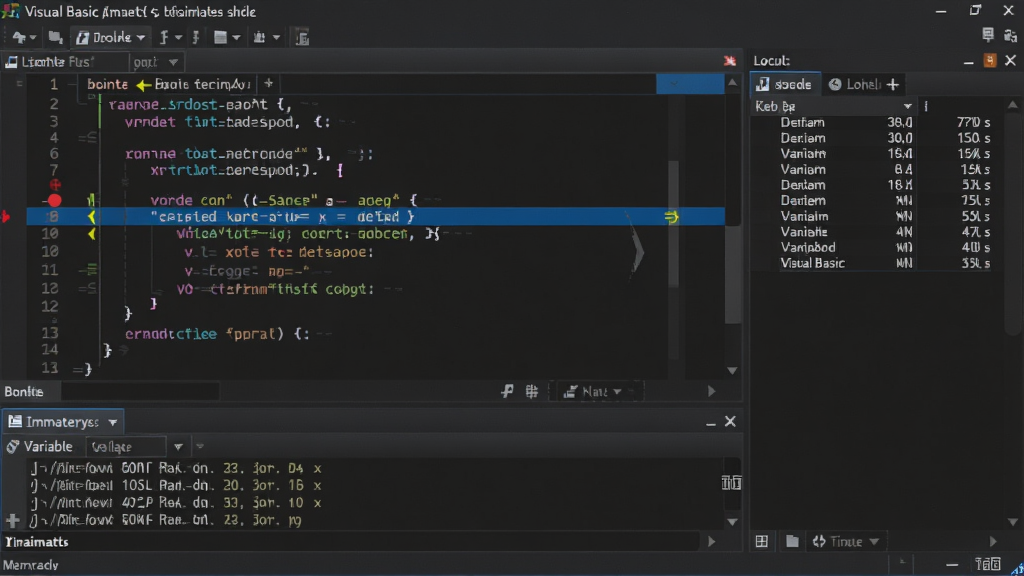
Task: Switch to the sloede tab in the Locut panel
Action: [x=785, y=84]
